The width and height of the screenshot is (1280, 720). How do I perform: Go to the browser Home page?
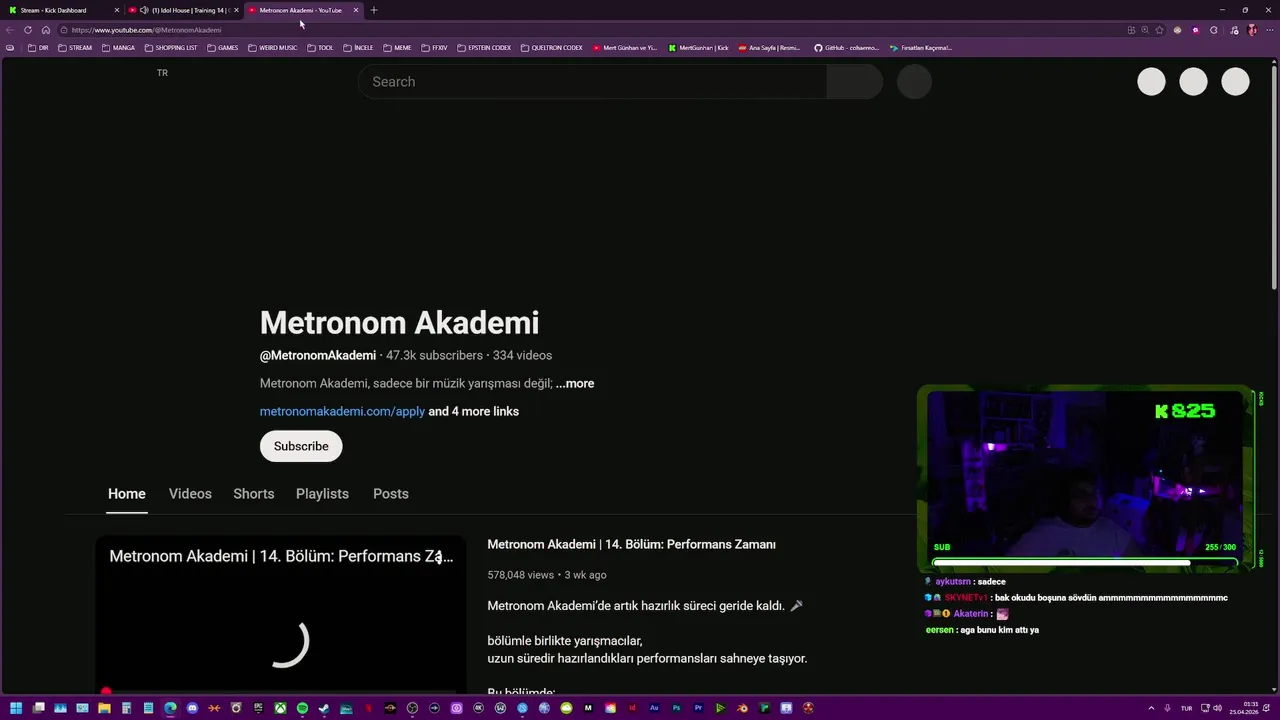pyautogui.click(x=46, y=30)
